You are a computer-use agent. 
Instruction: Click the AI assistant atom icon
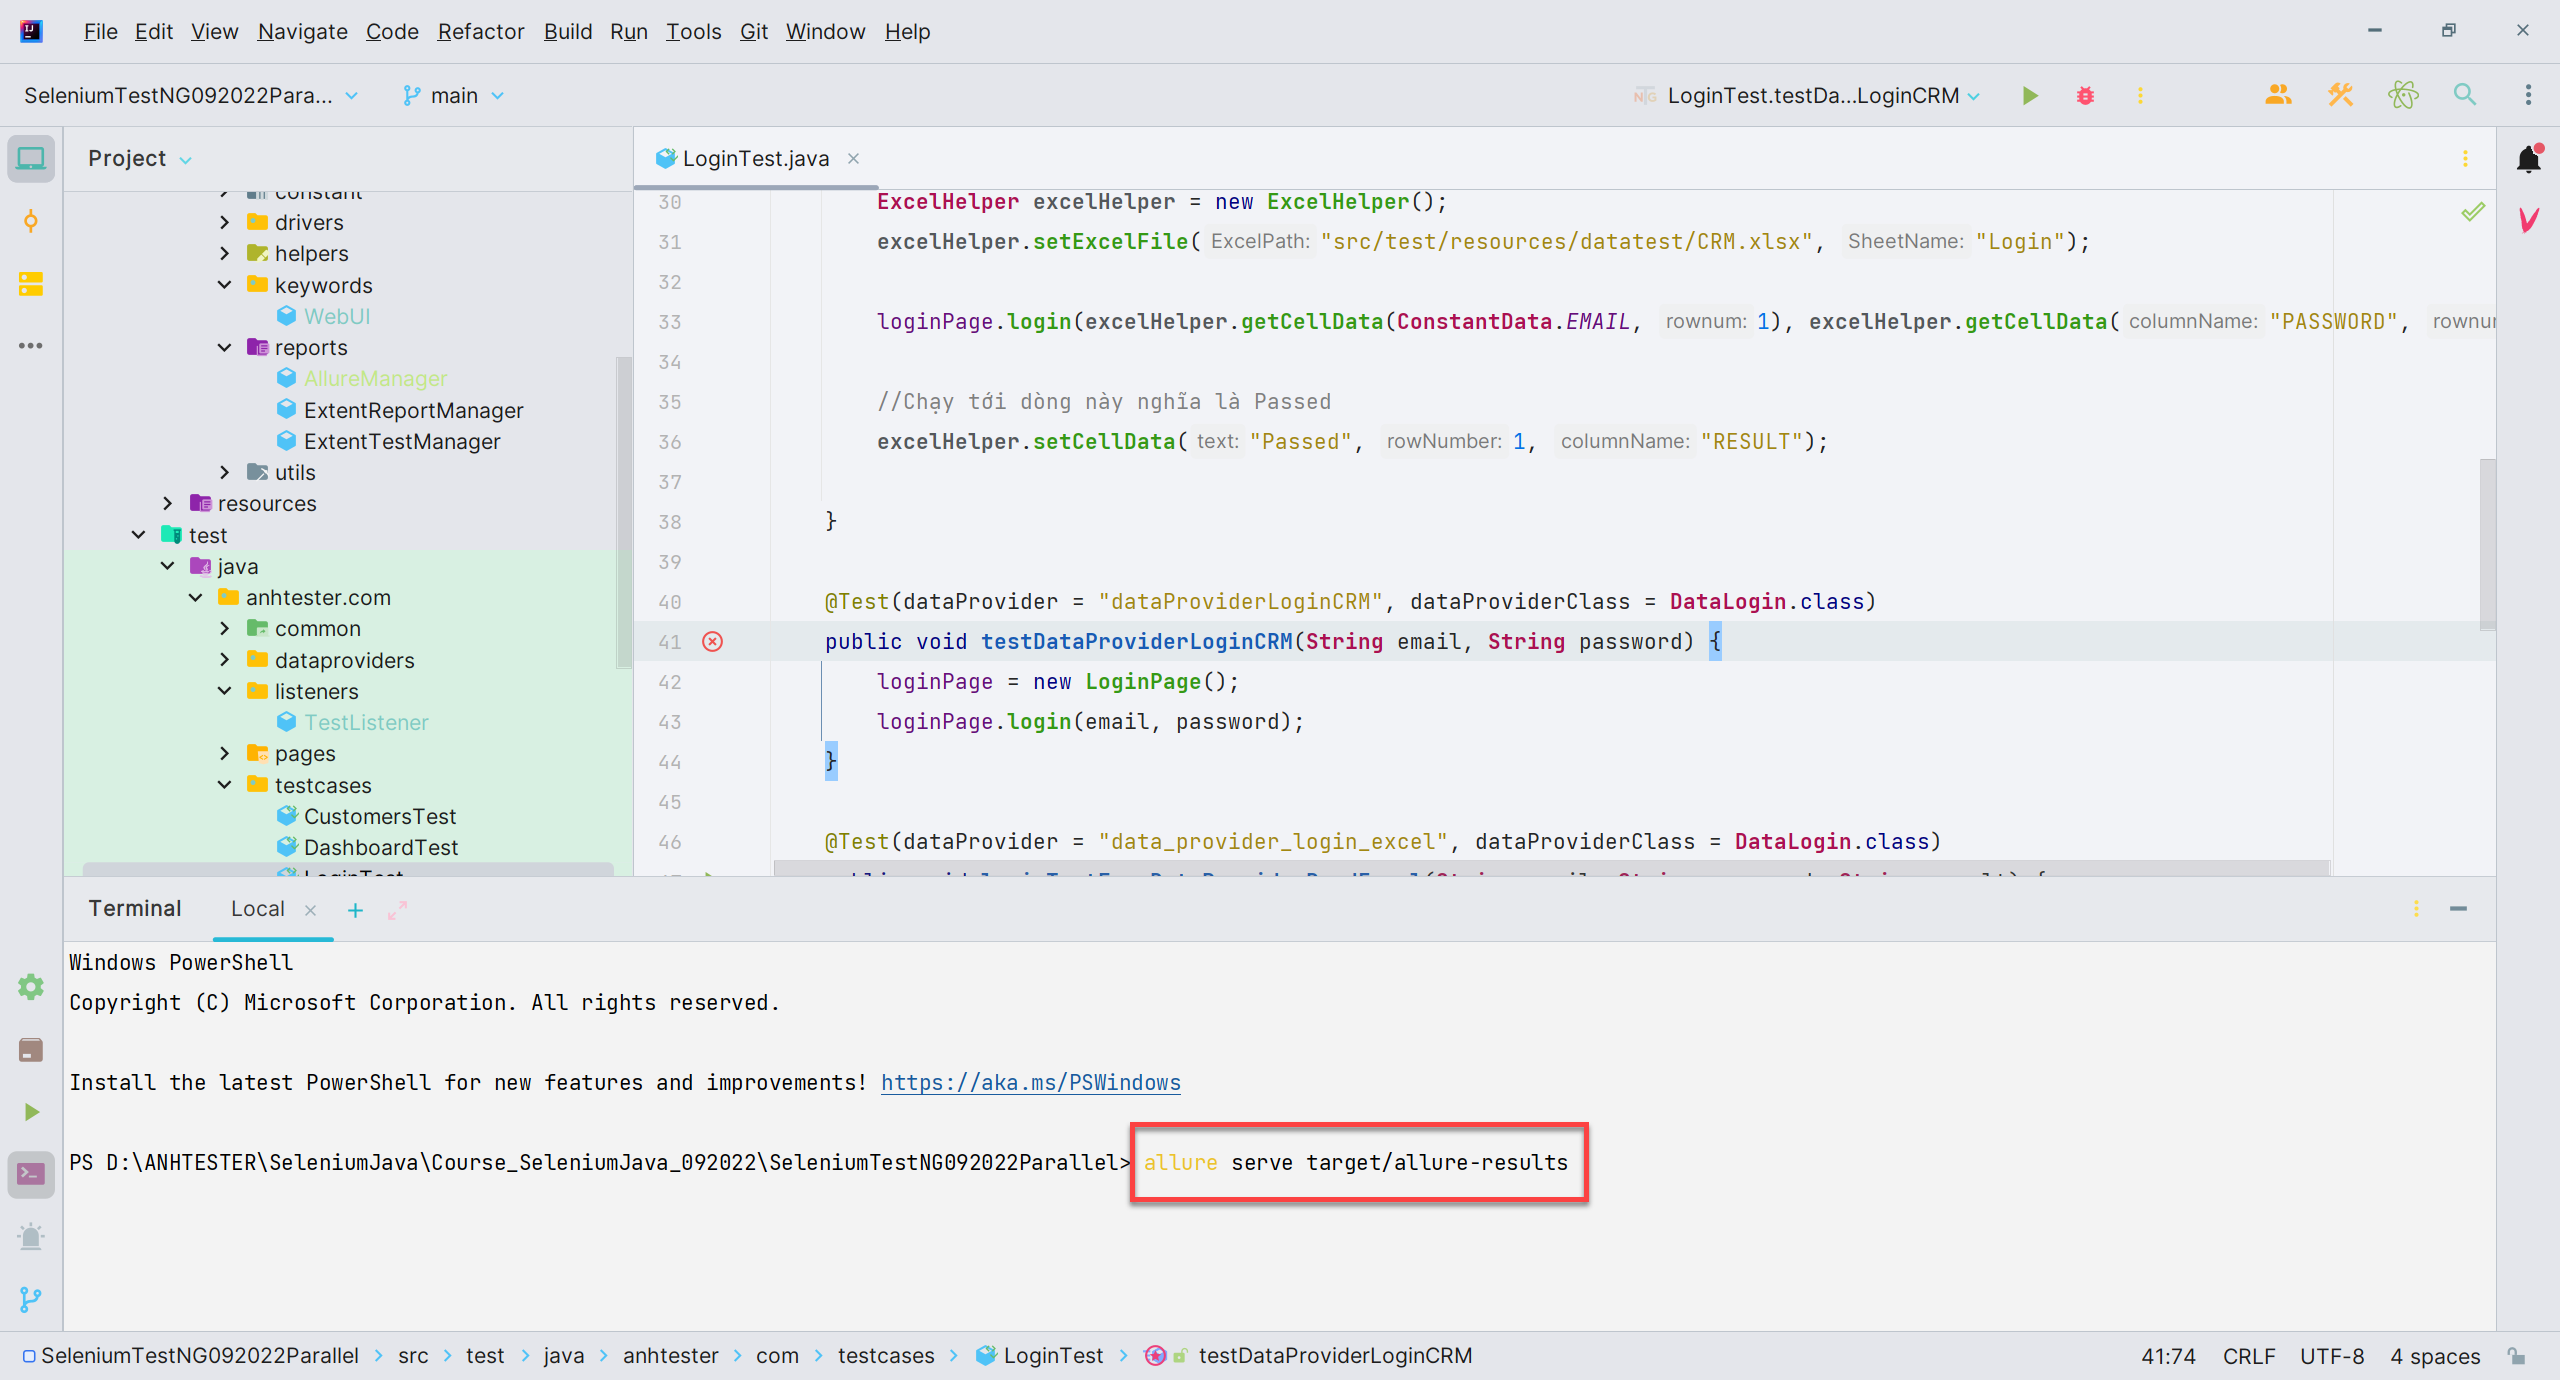point(2403,95)
